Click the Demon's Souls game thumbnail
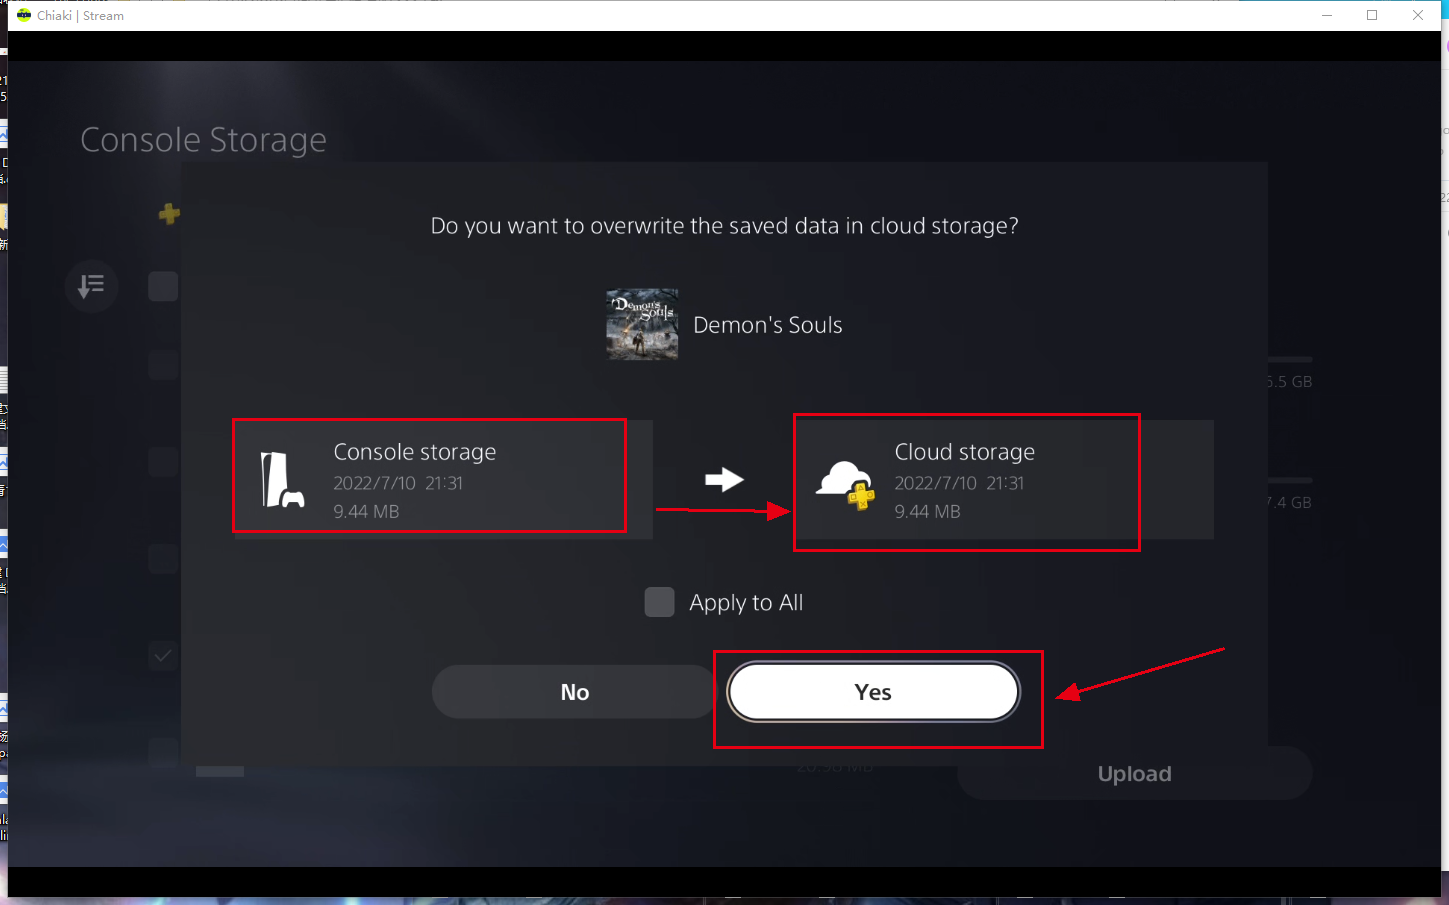Viewport: 1449px width, 905px height. [x=642, y=325]
